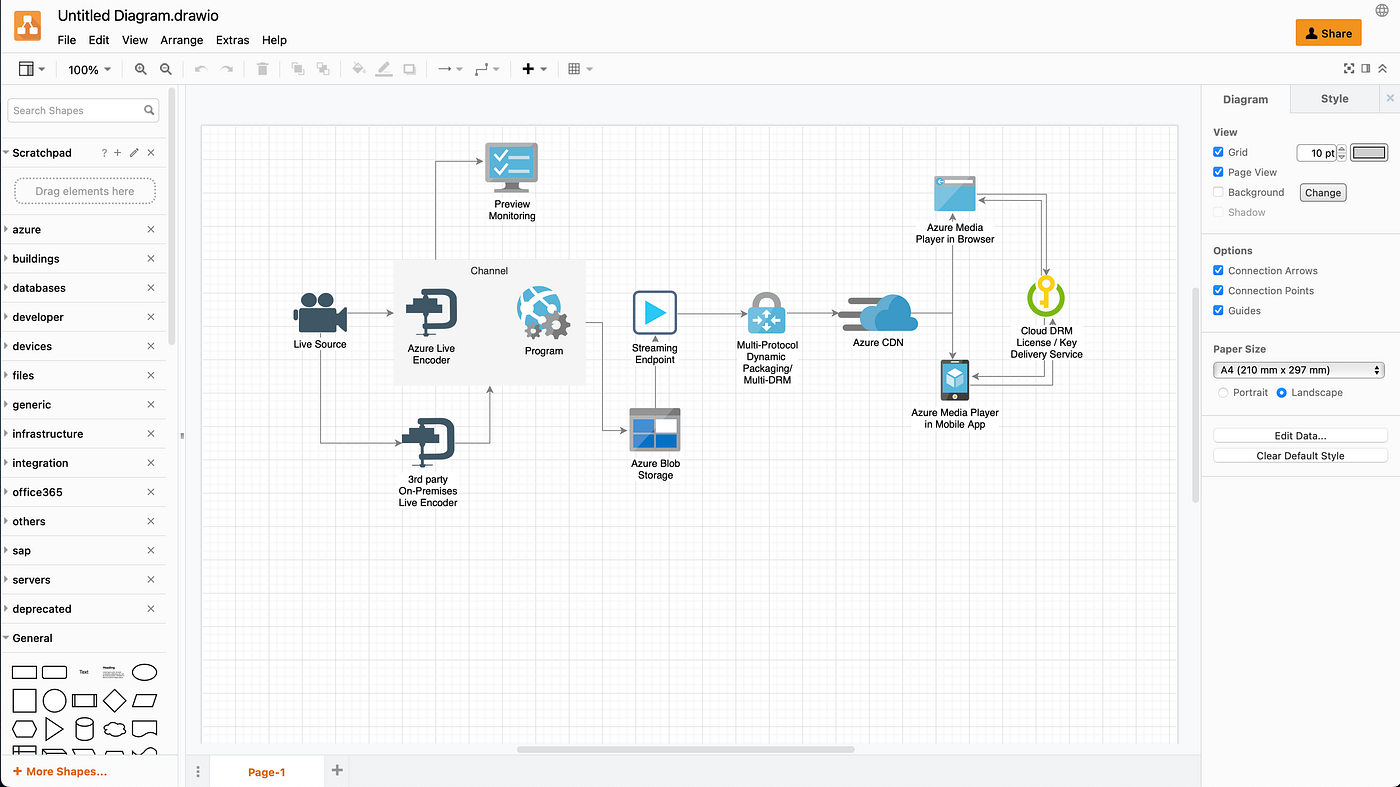Open the Paper Size dropdown
Viewport: 1400px width, 787px height.
click(x=1298, y=369)
